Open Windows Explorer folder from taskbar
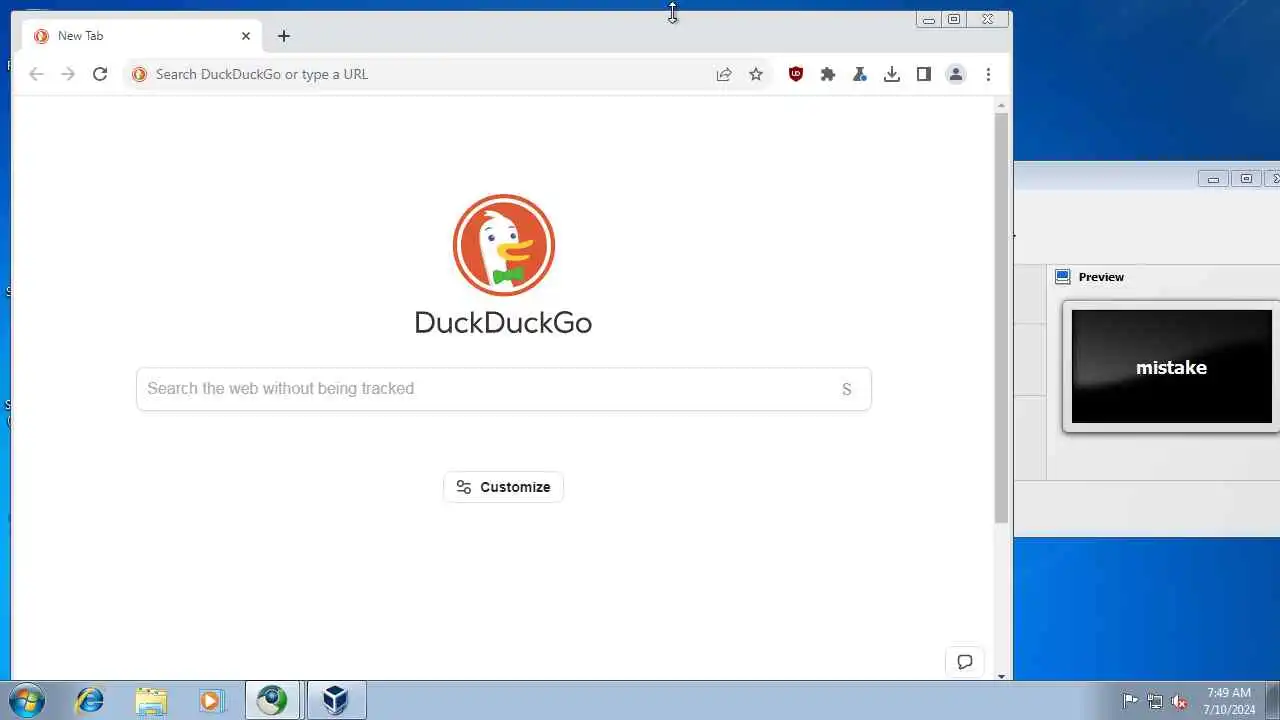The width and height of the screenshot is (1280, 720). tap(151, 700)
